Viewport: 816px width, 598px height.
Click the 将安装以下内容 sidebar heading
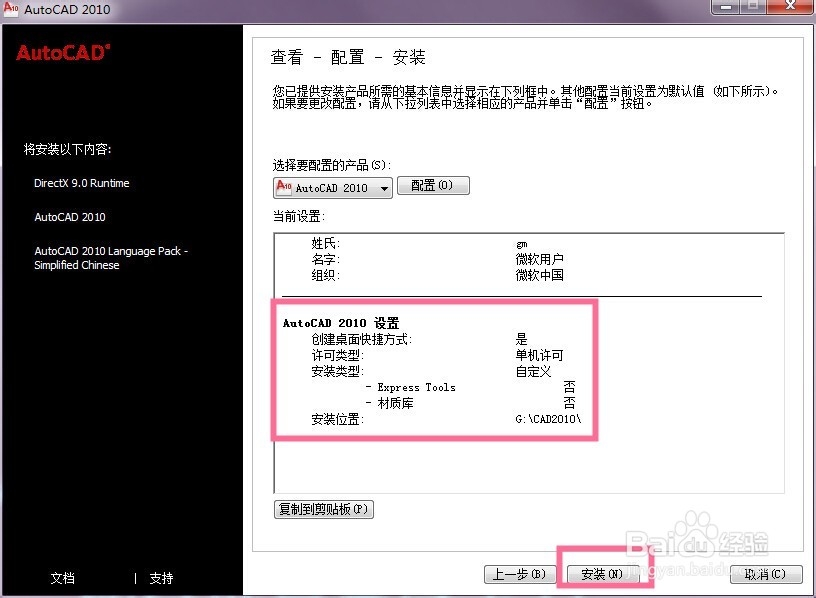point(68,149)
